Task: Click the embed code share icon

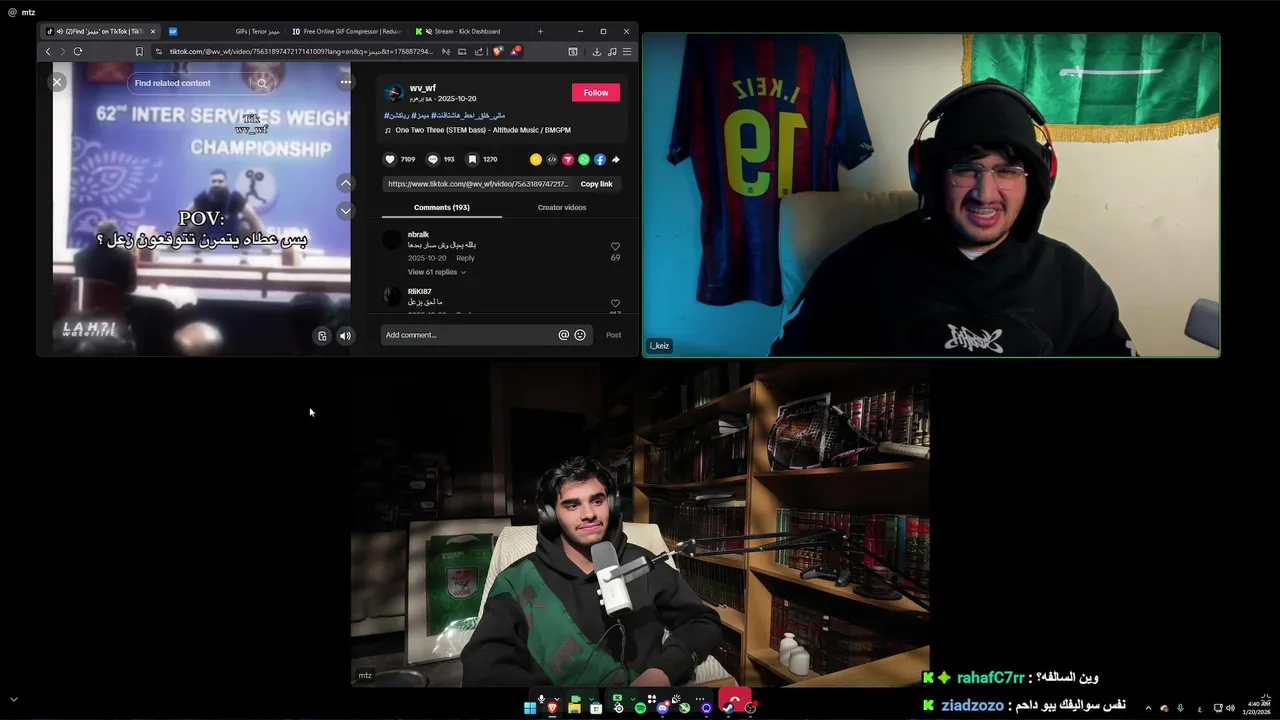Action: (551, 159)
